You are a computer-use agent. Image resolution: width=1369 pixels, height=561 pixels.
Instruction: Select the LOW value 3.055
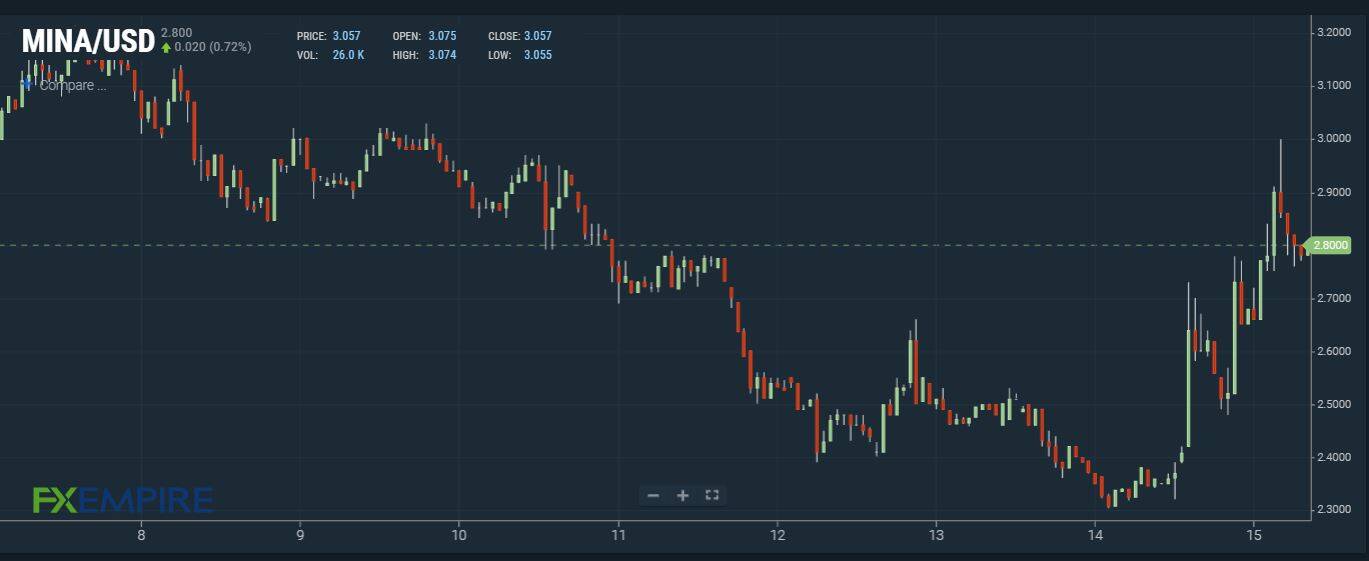point(538,55)
